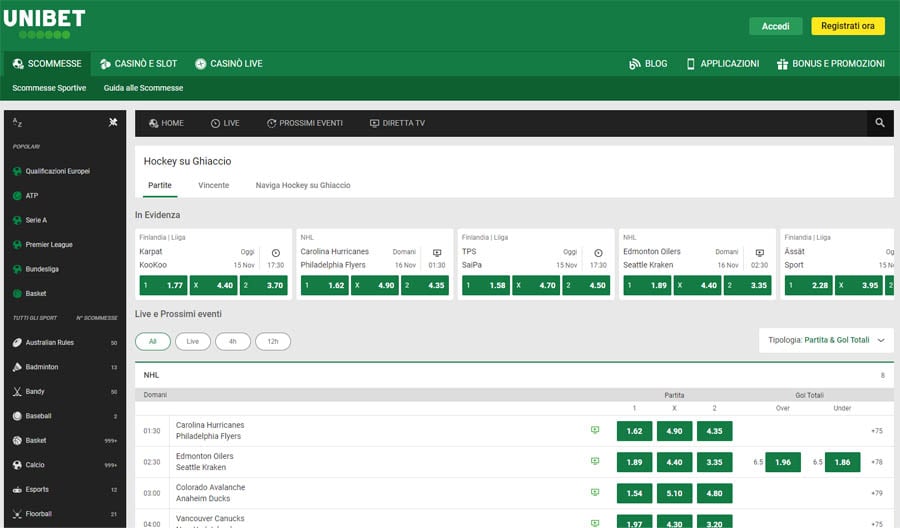The width and height of the screenshot is (900, 528).
Task: Collapse the NHL league section
Action: click(514, 375)
